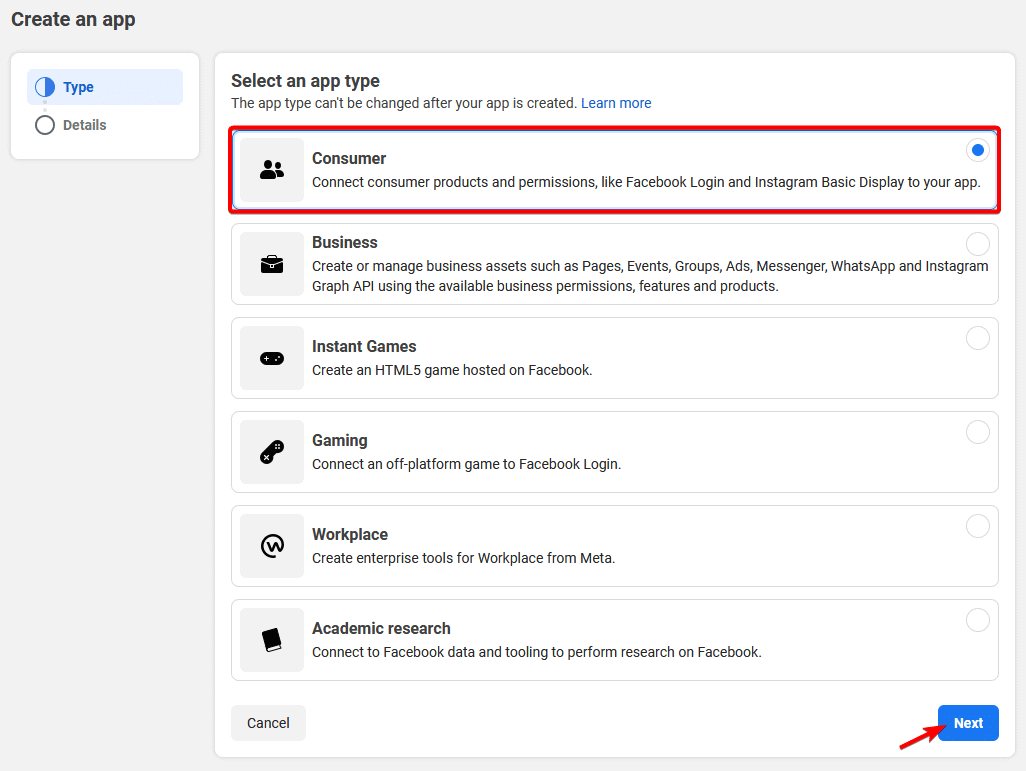Select the Consumer radio button
This screenshot has height=771, width=1026.
[x=977, y=150]
